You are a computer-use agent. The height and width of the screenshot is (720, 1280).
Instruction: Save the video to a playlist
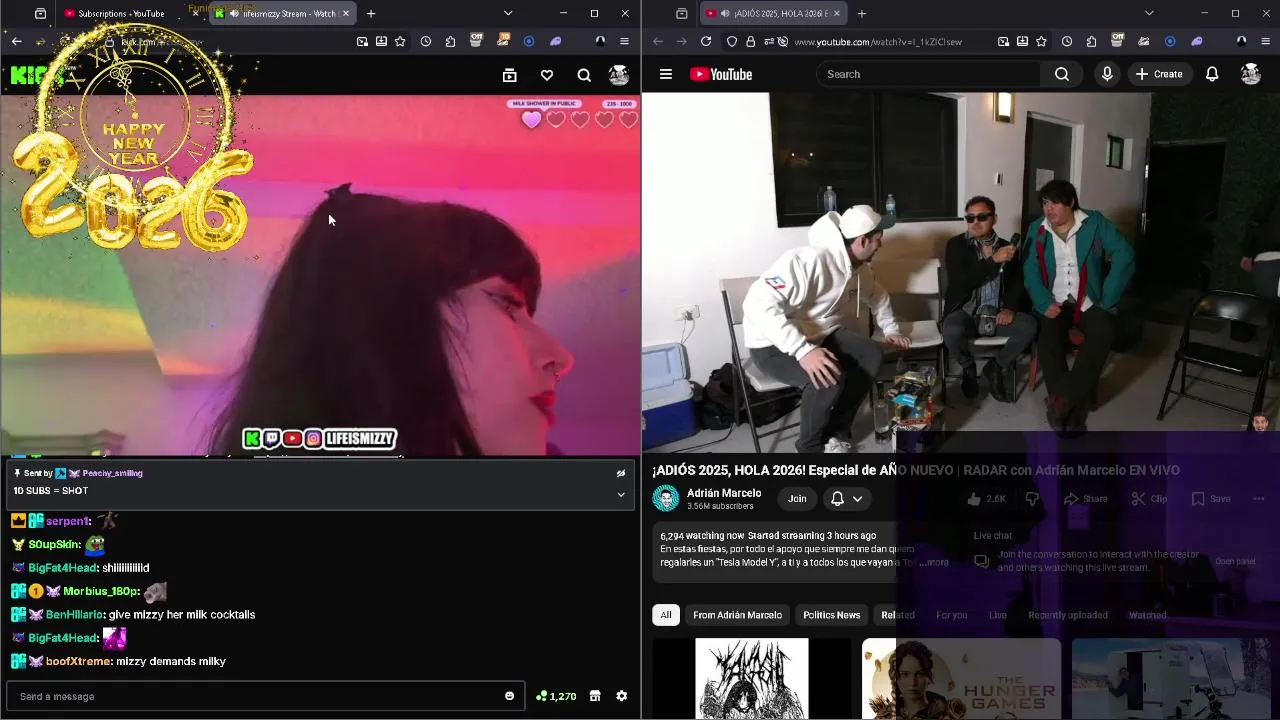click(x=1211, y=499)
